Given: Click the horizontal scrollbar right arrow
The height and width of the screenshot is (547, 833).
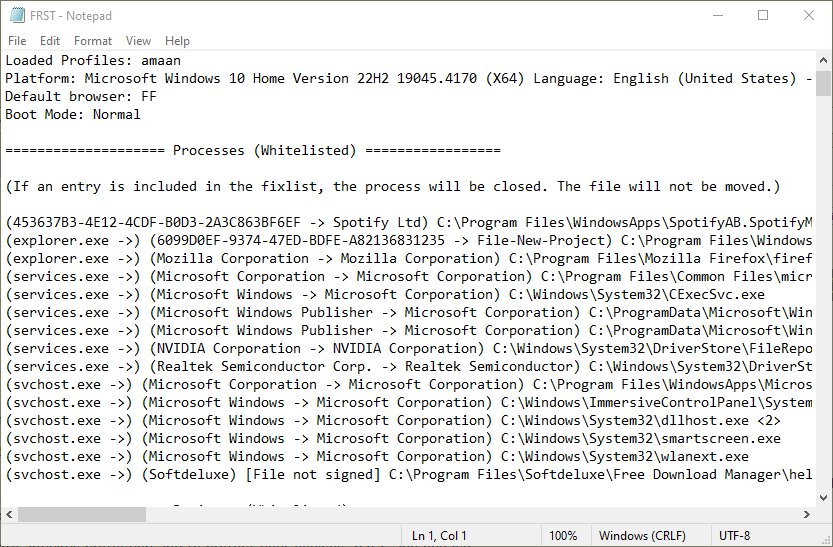Looking at the screenshot, I should click(x=806, y=515).
